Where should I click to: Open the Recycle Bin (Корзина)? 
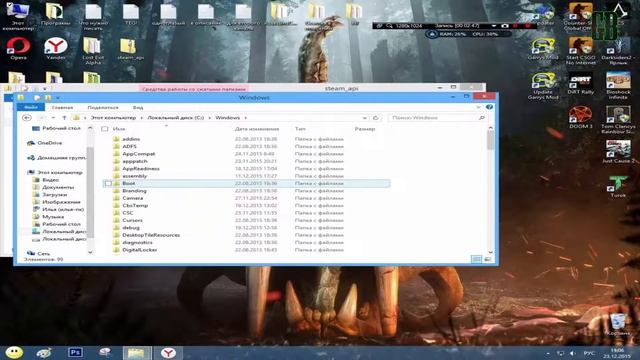618,324
